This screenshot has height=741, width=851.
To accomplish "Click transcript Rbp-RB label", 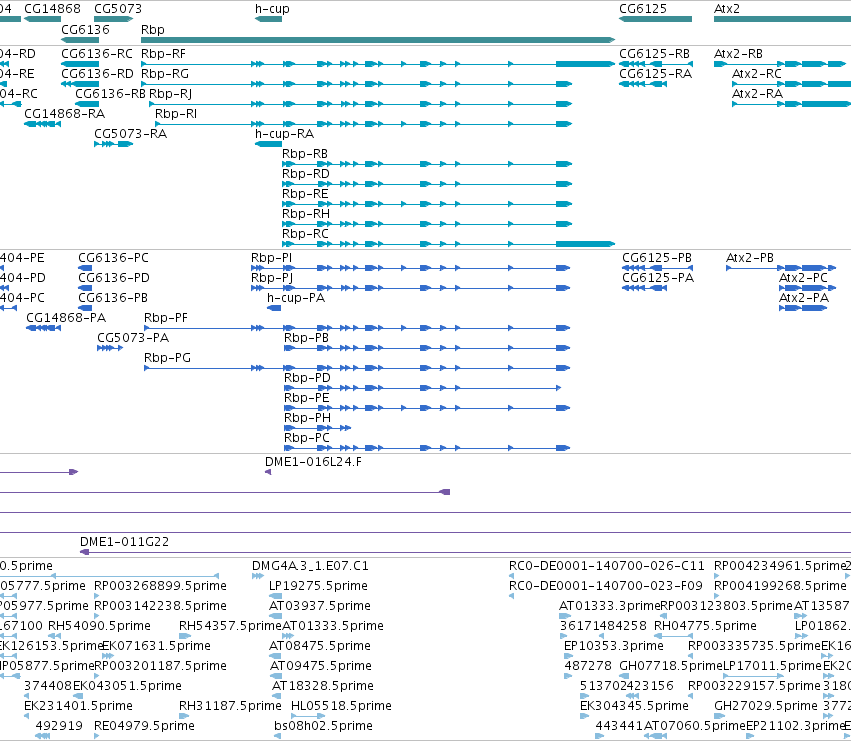I will tap(305, 154).
